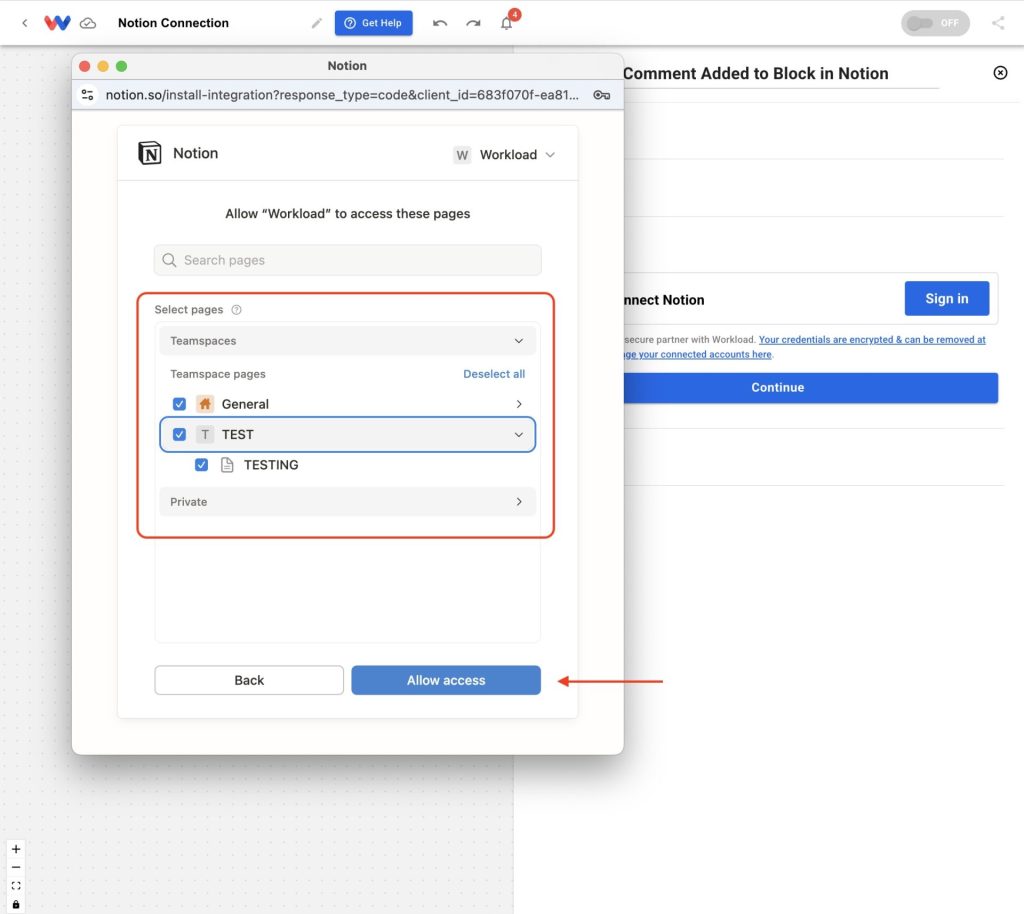Click the Back button

click(x=249, y=680)
